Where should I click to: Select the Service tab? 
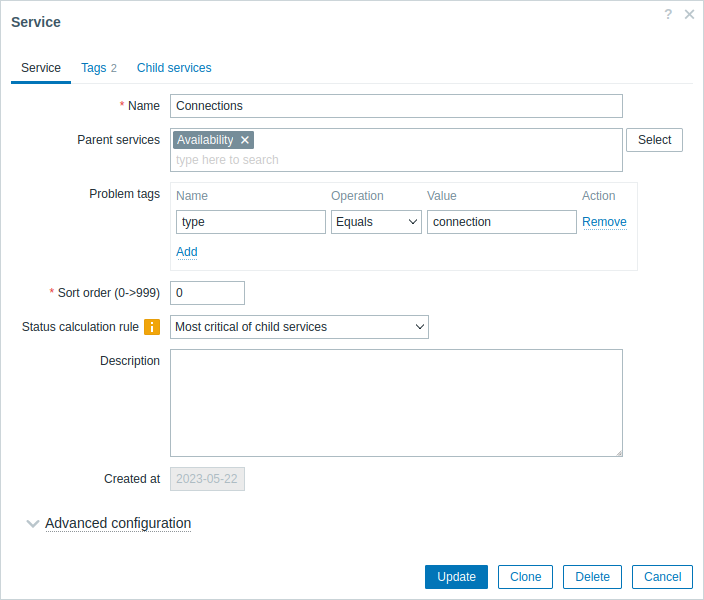(41, 68)
